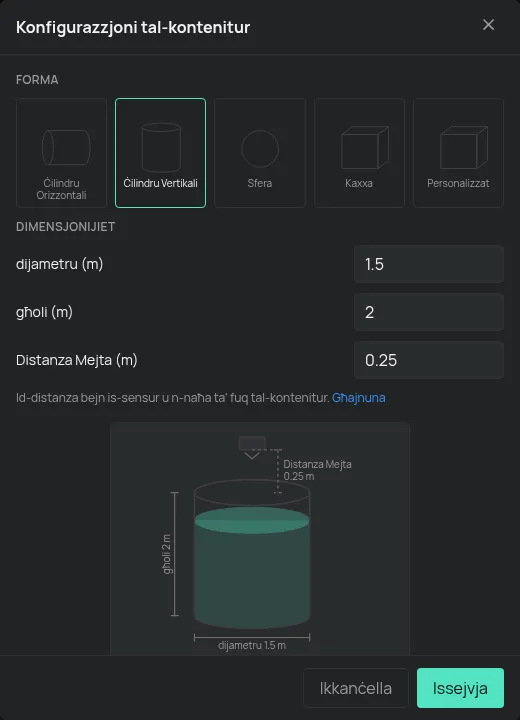Click the 'għoli (m)' label
520x720 pixels.
click(45, 312)
